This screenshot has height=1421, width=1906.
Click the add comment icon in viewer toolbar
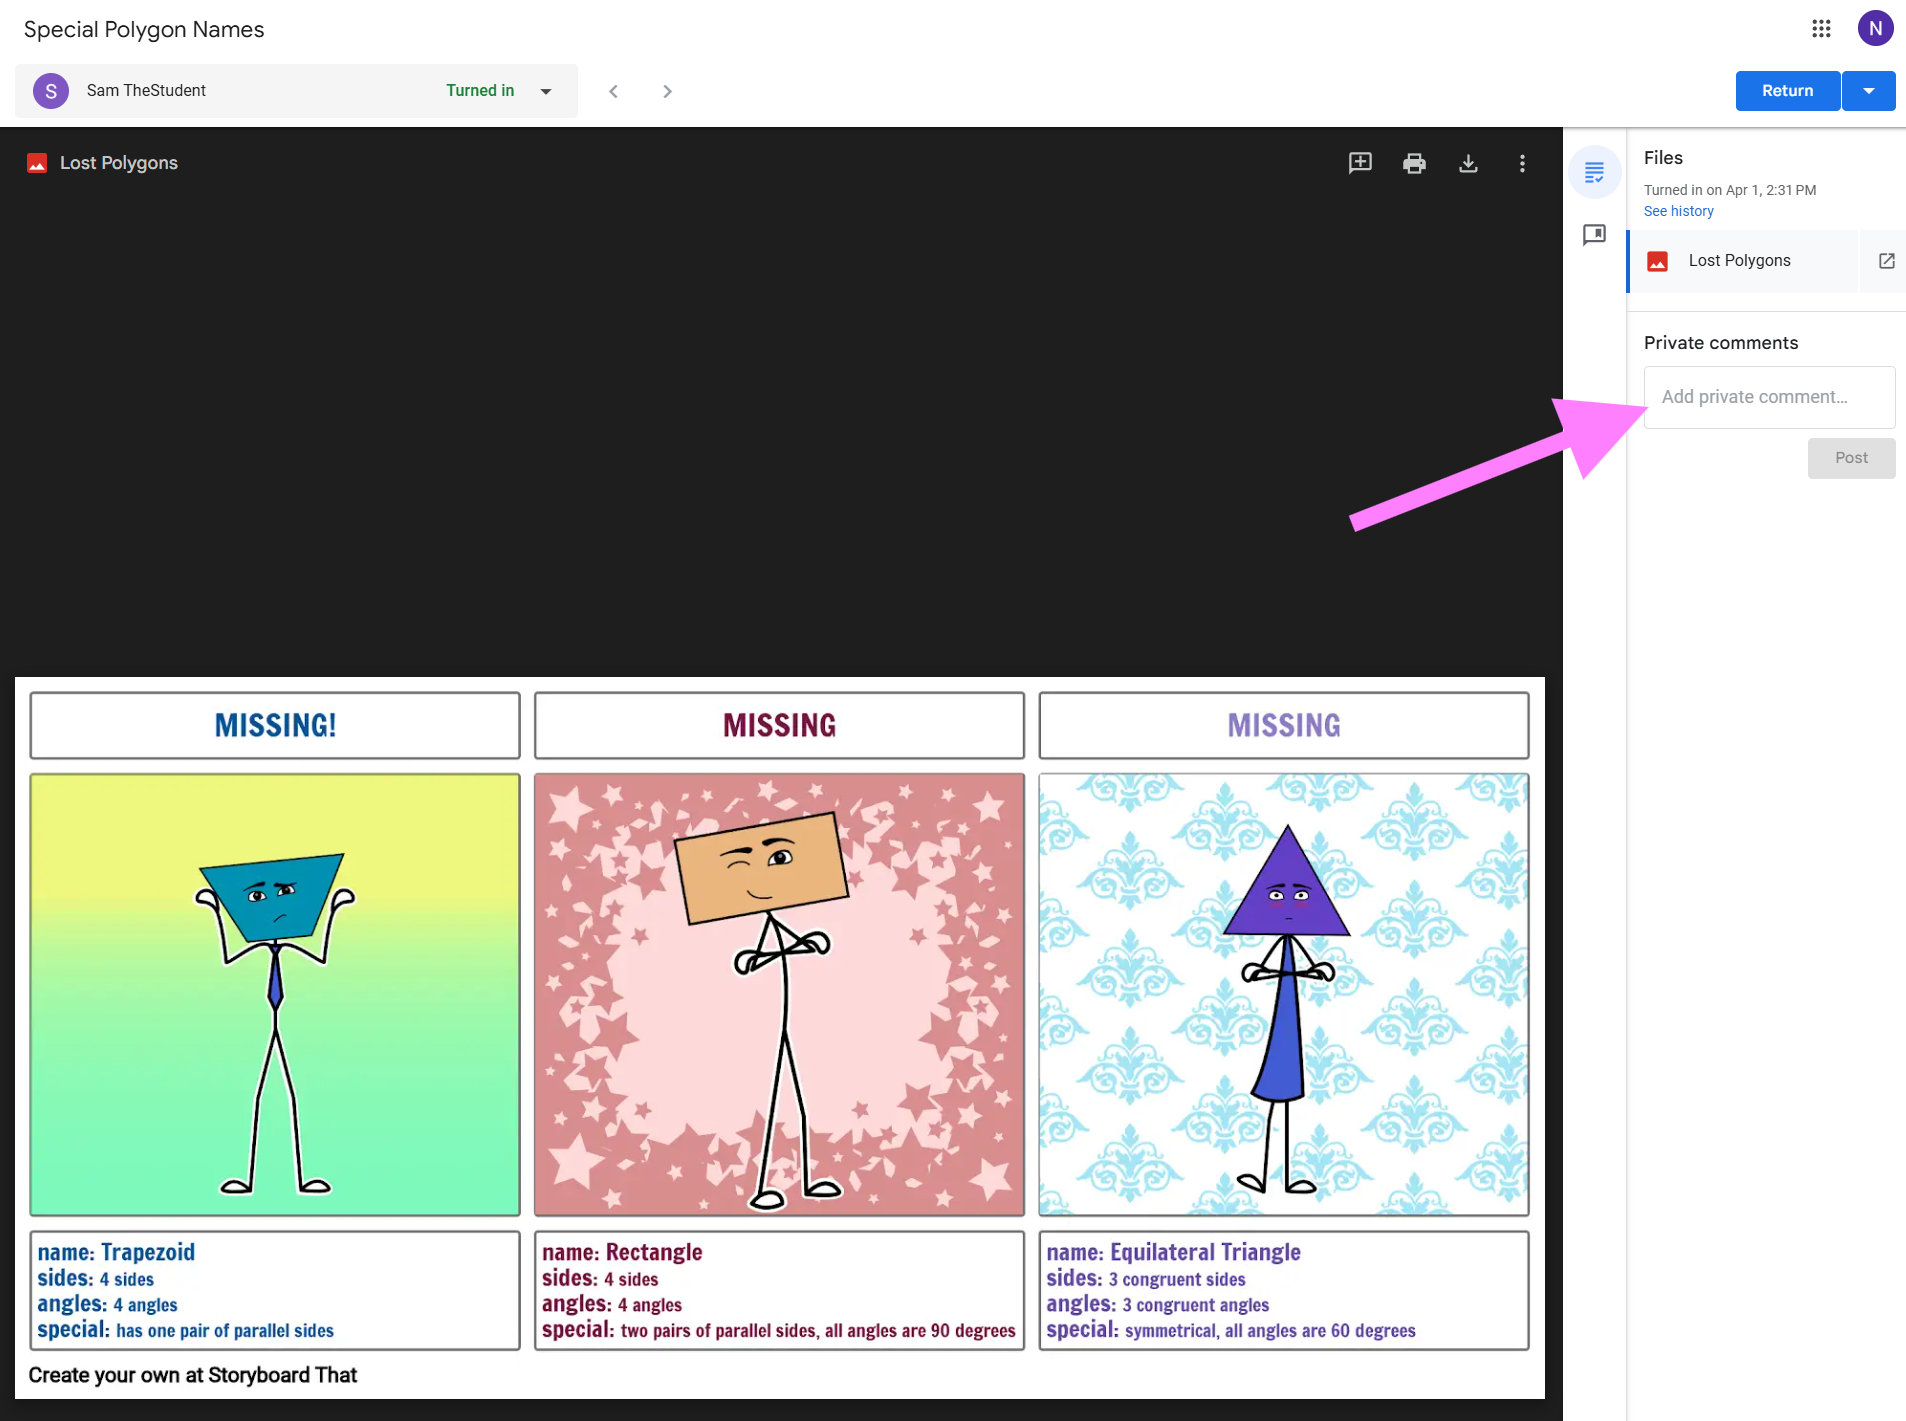[1360, 163]
